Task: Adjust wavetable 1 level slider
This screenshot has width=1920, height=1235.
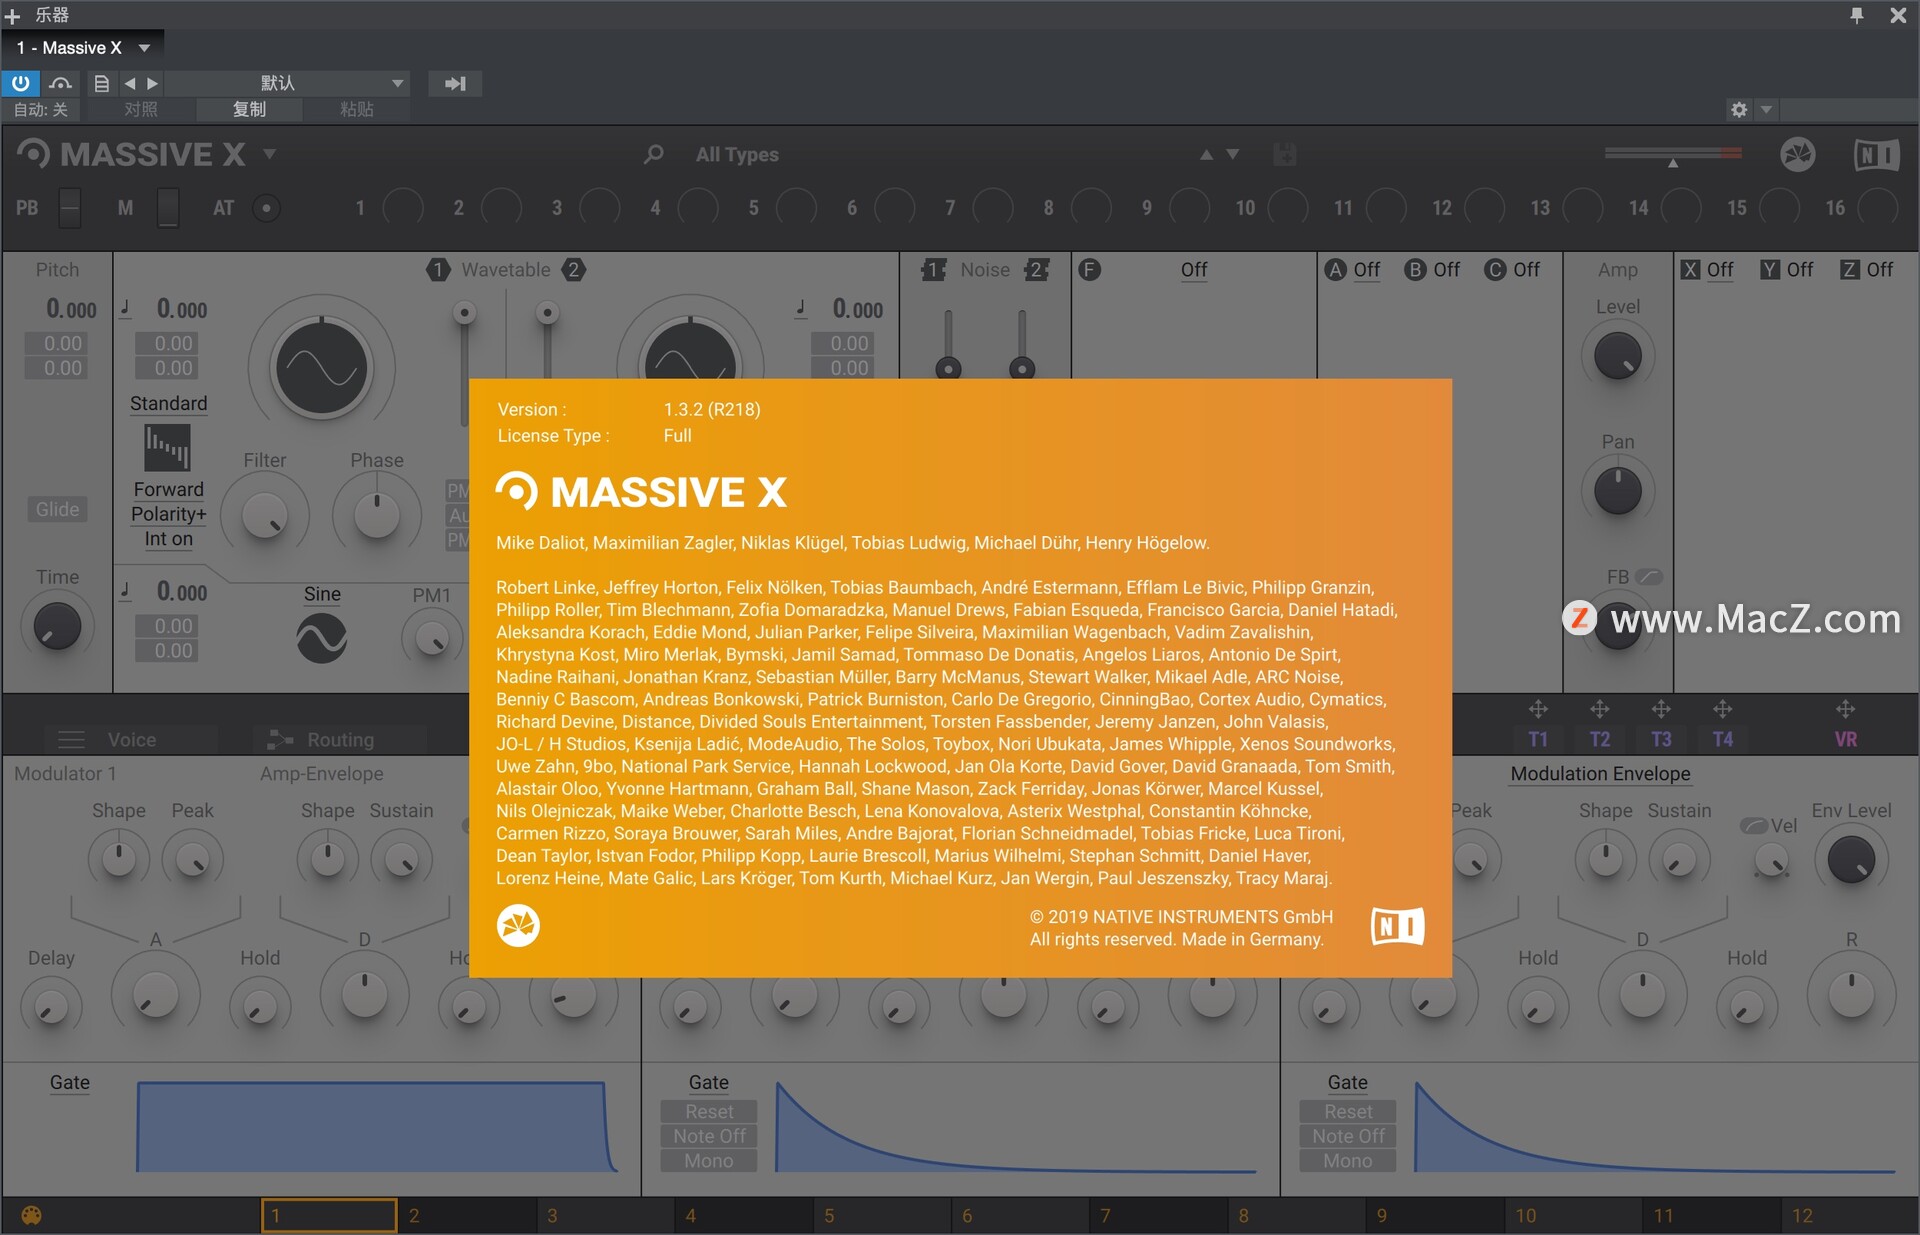Action: [464, 314]
